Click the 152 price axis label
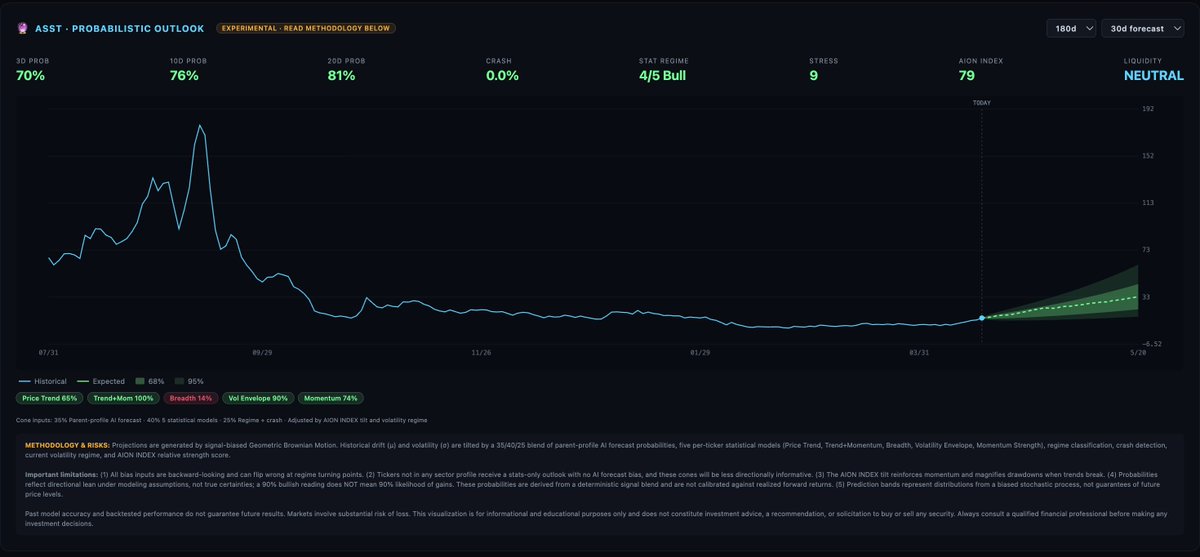 1148,155
